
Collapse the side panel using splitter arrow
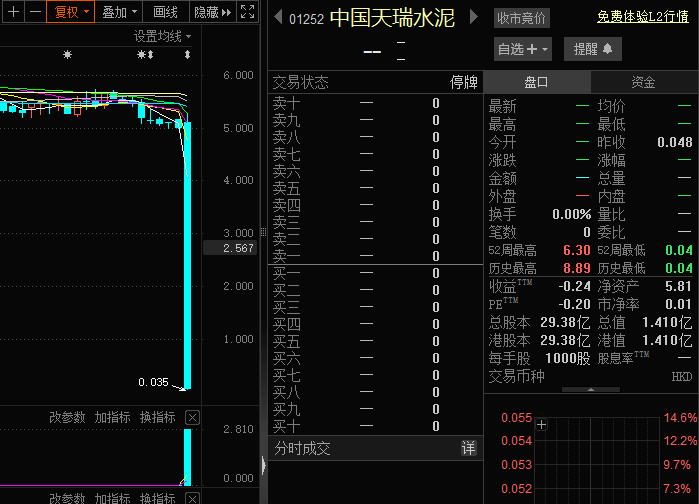(x=263, y=465)
